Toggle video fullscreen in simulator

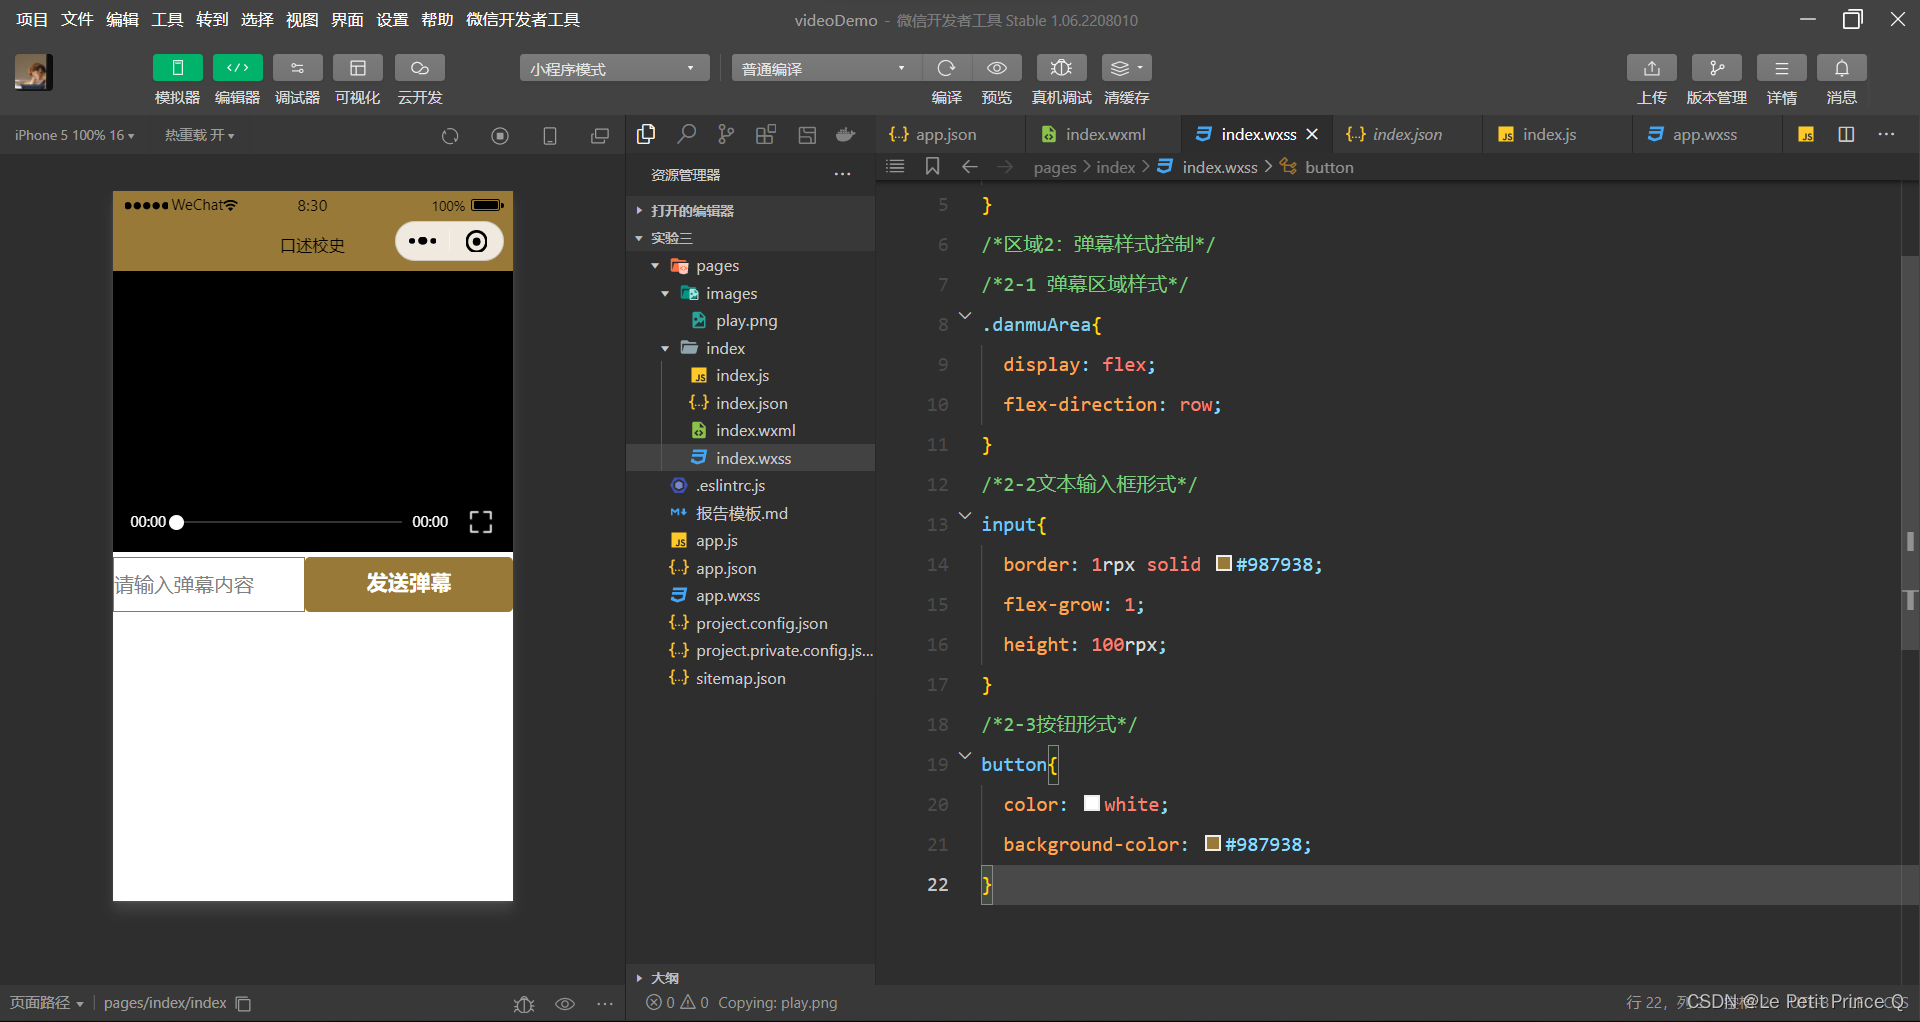pyautogui.click(x=481, y=522)
